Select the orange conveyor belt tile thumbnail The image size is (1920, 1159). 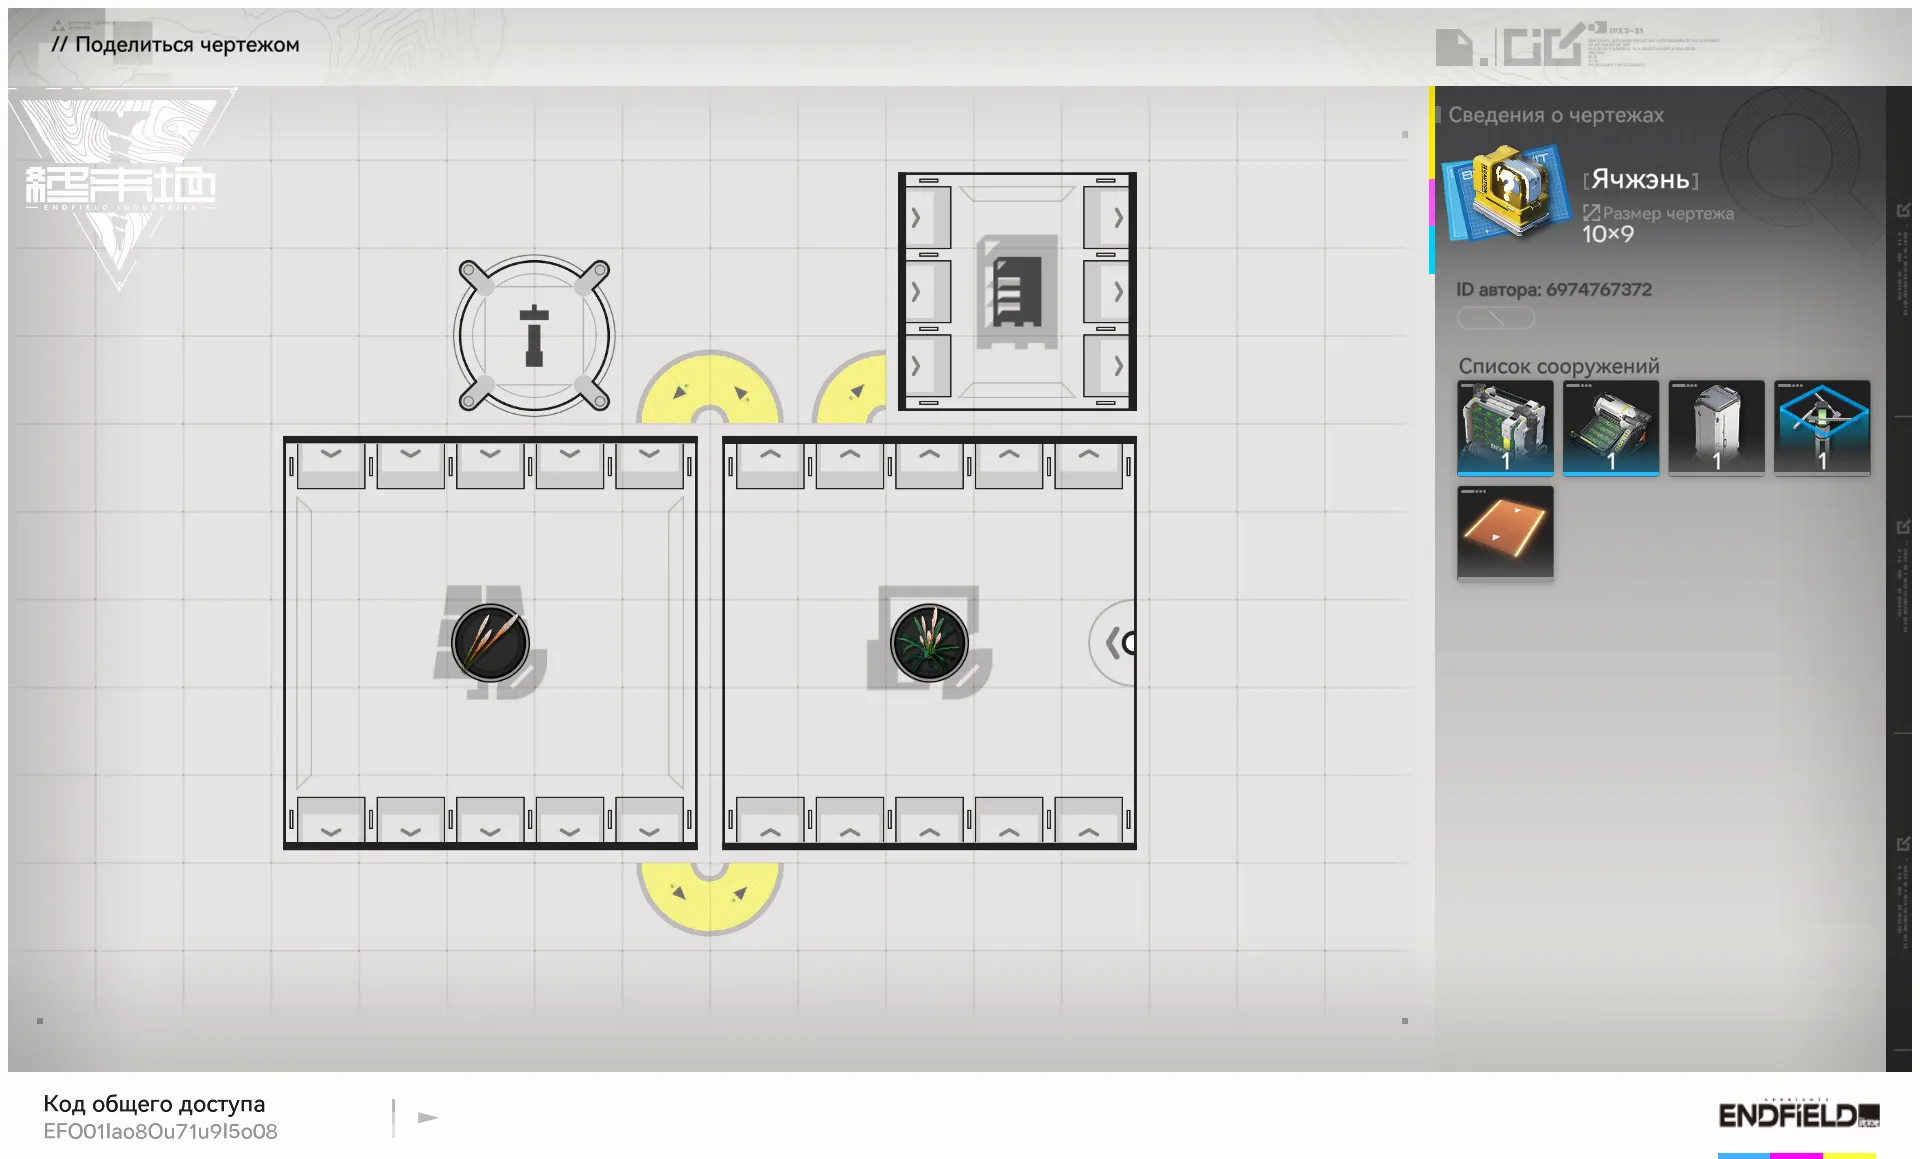tap(1505, 532)
